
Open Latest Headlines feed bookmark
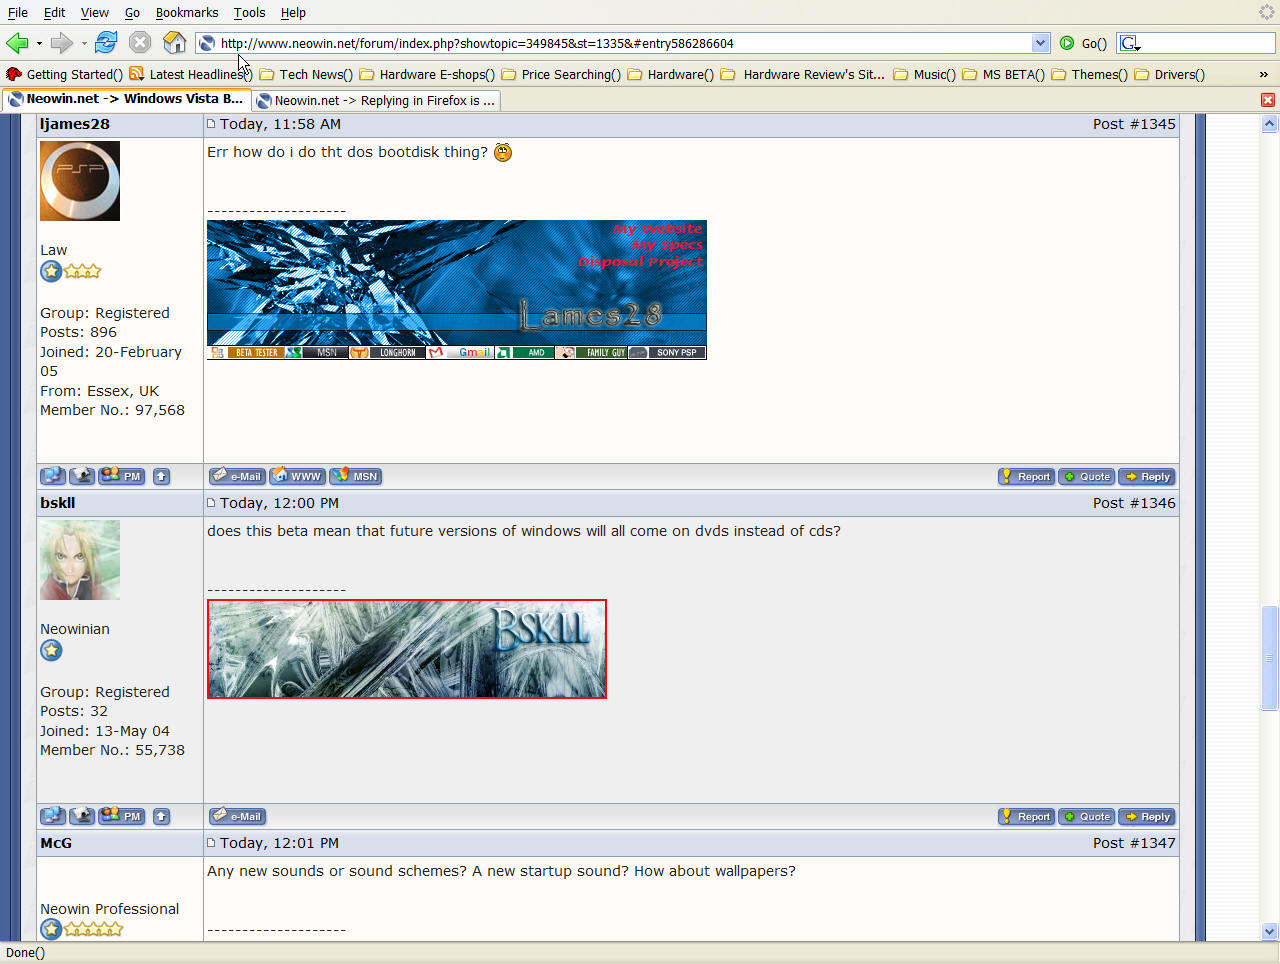pos(190,74)
